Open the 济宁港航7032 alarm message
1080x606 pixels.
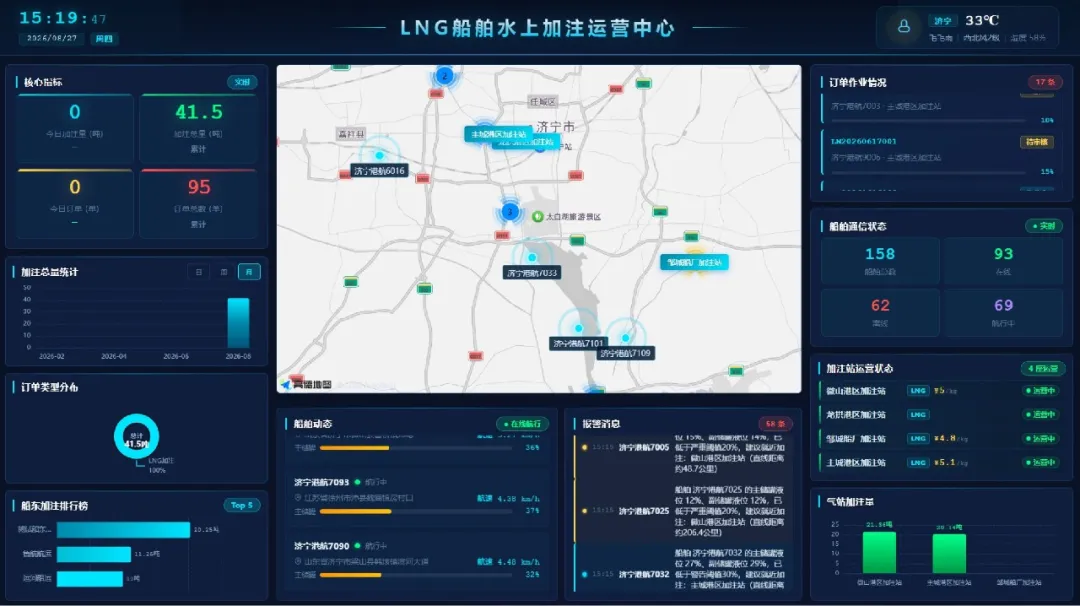click(x=682, y=569)
